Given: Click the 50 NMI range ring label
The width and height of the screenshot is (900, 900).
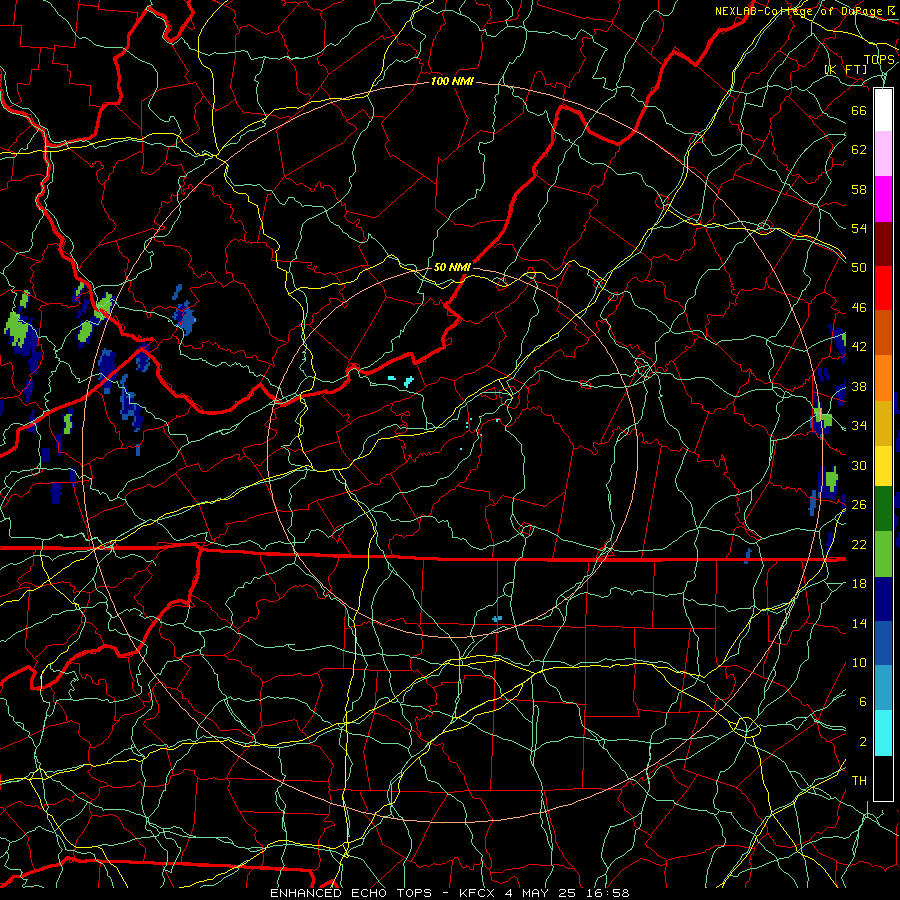Looking at the screenshot, I should [x=452, y=267].
